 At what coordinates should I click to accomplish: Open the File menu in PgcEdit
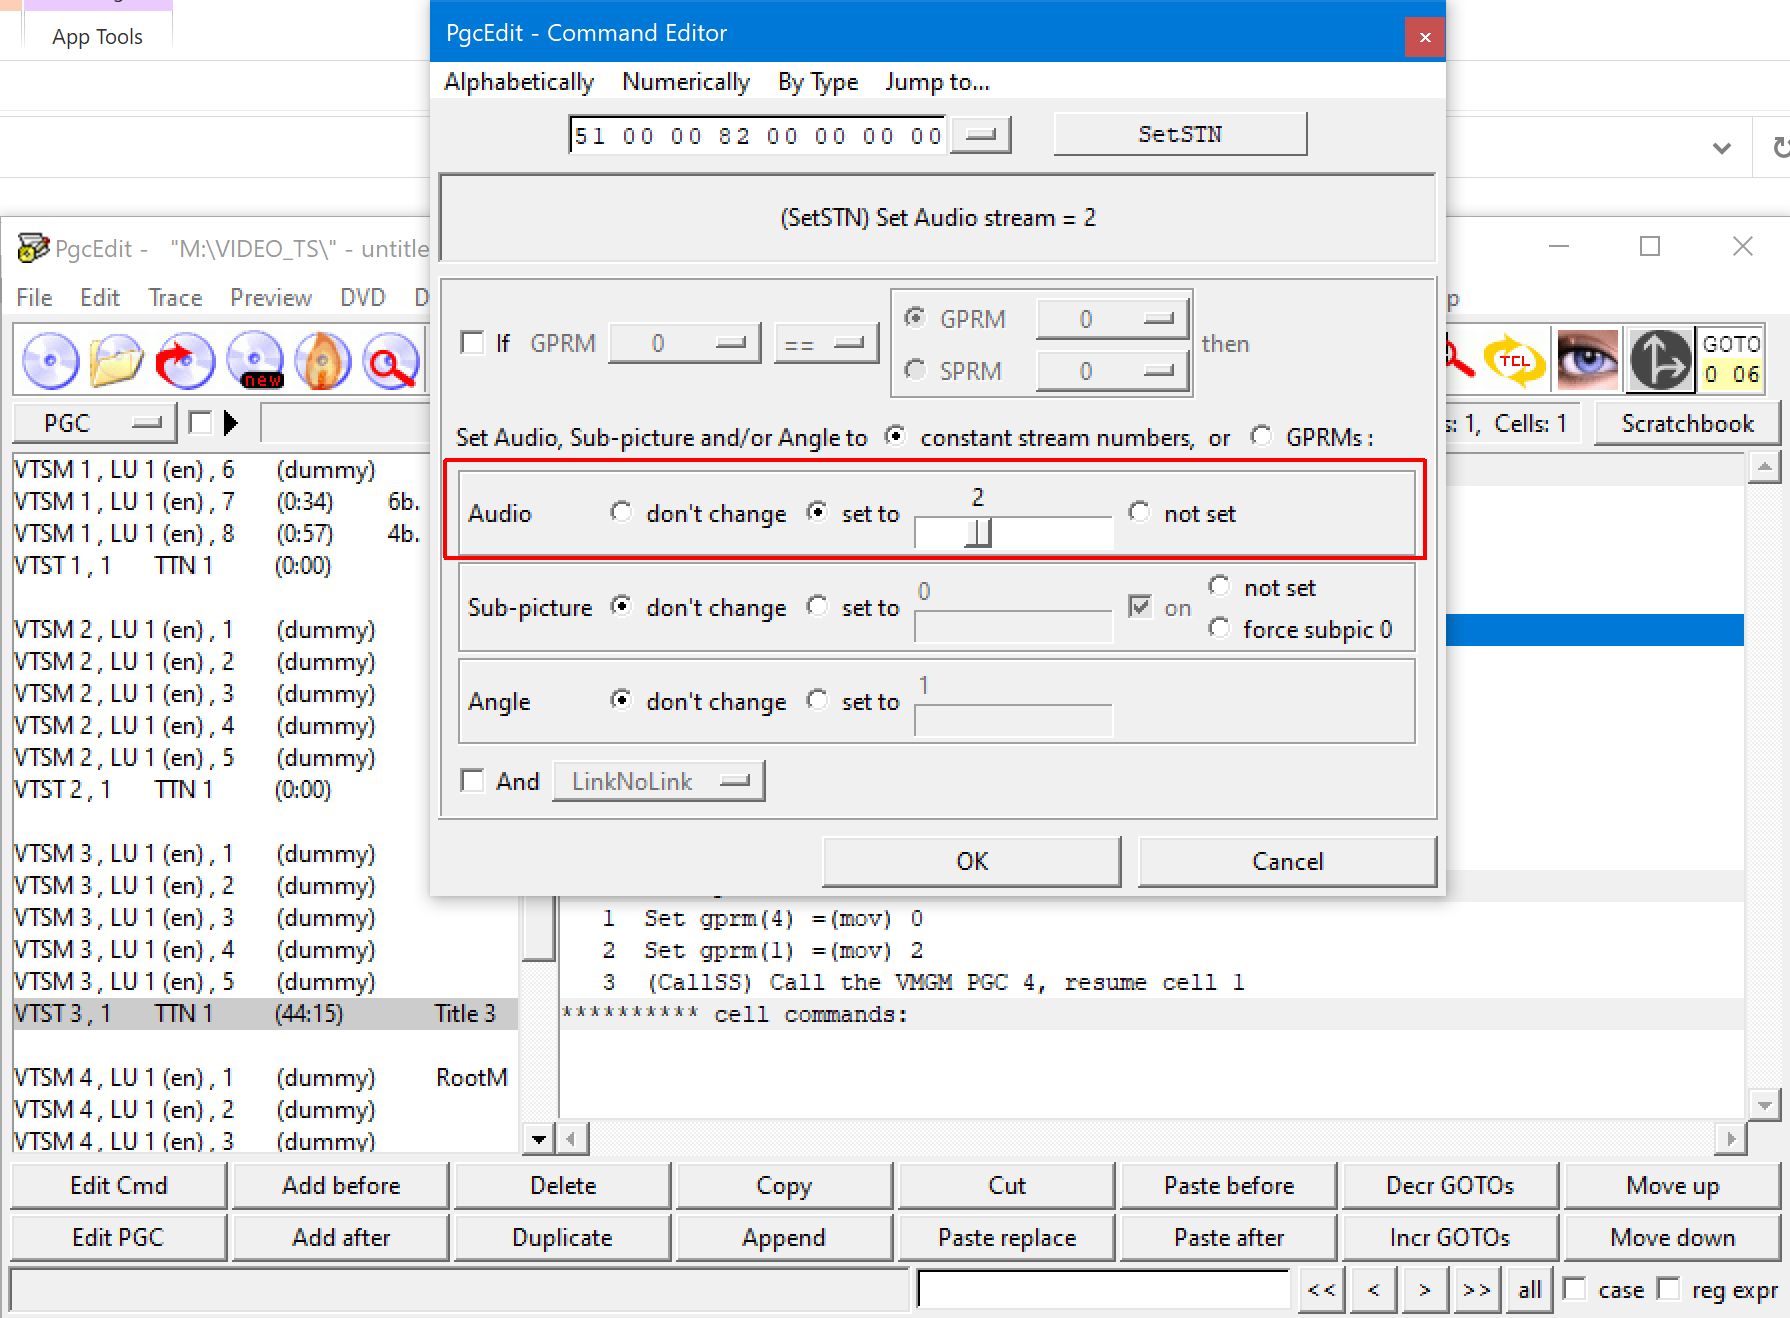[x=34, y=297]
